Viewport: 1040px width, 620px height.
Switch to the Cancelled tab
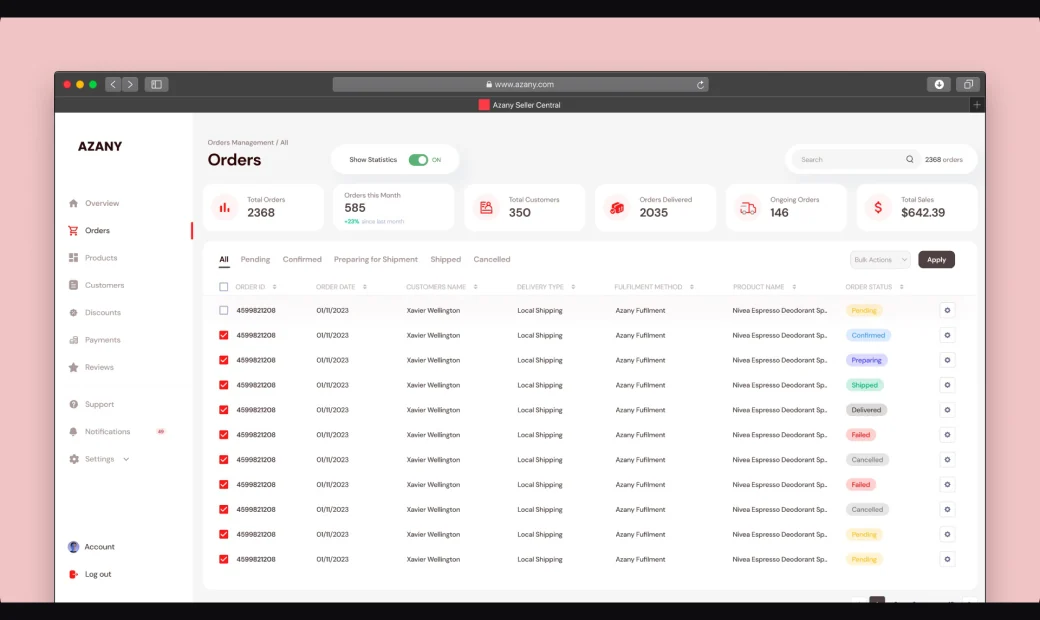(491, 259)
